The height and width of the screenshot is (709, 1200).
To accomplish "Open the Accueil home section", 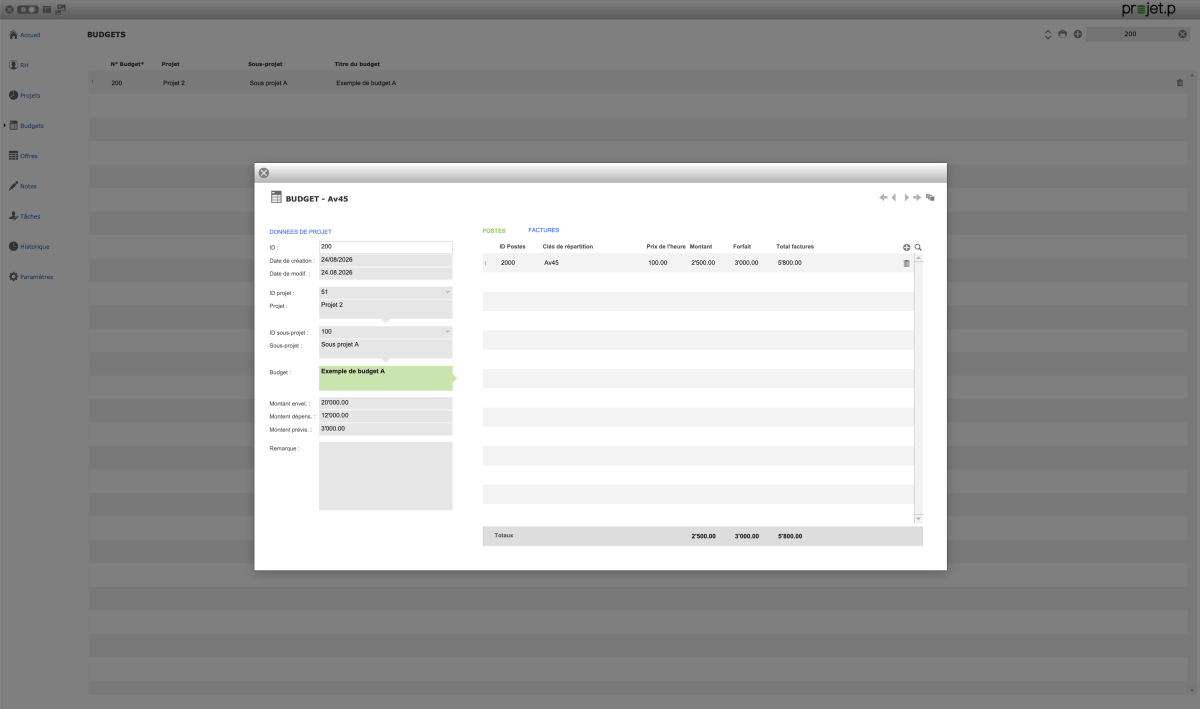I will 25,35.
